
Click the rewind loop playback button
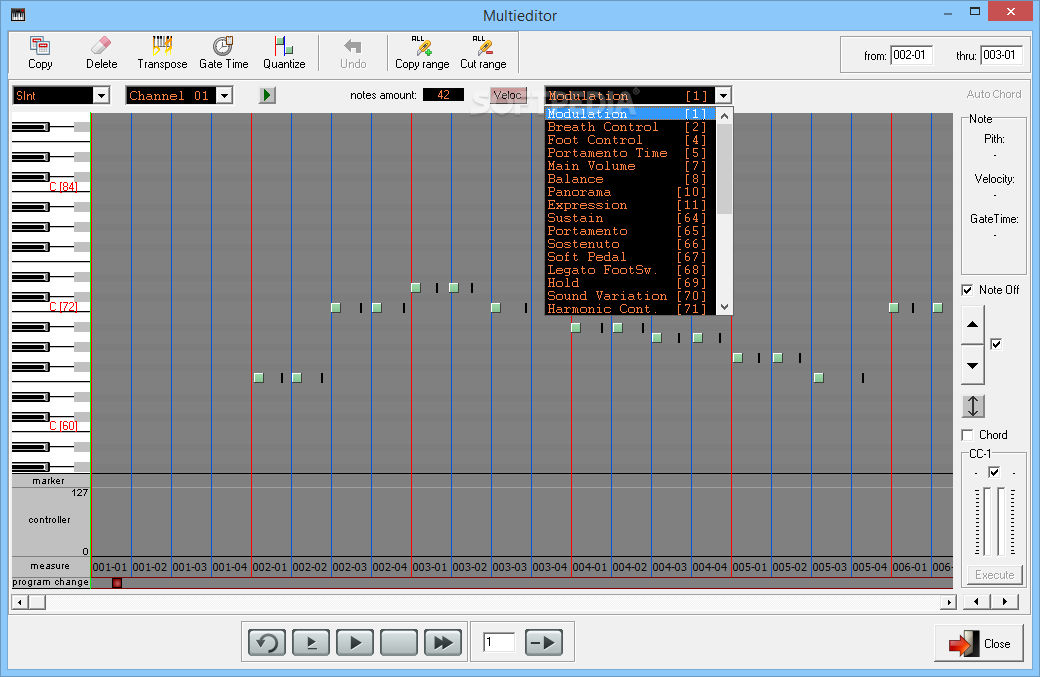point(267,642)
